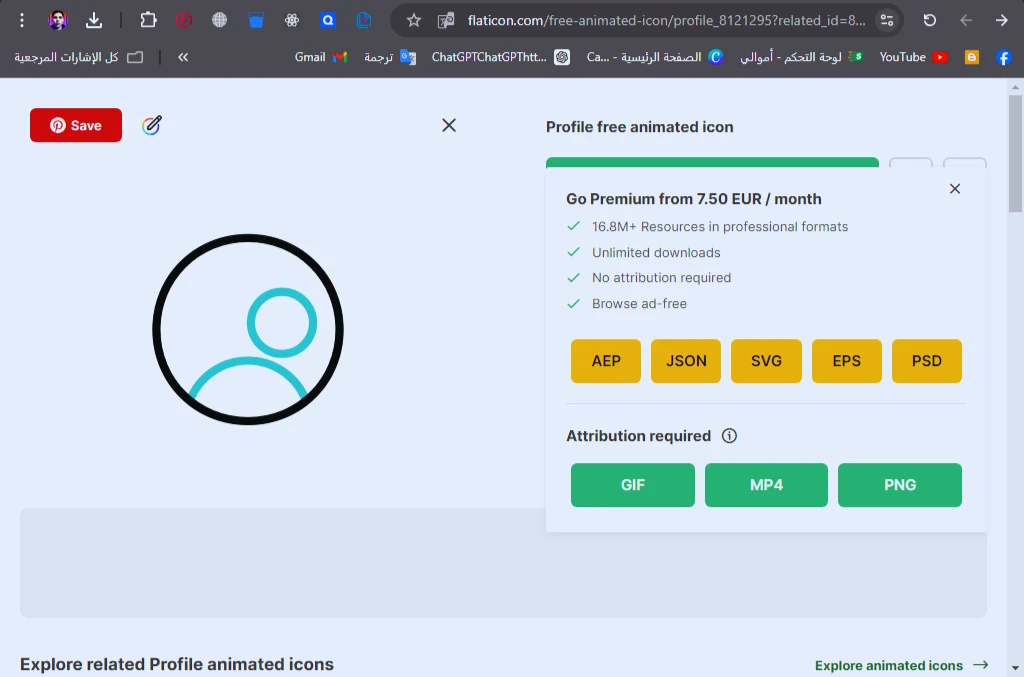Open the YouTube bookmark

914,57
